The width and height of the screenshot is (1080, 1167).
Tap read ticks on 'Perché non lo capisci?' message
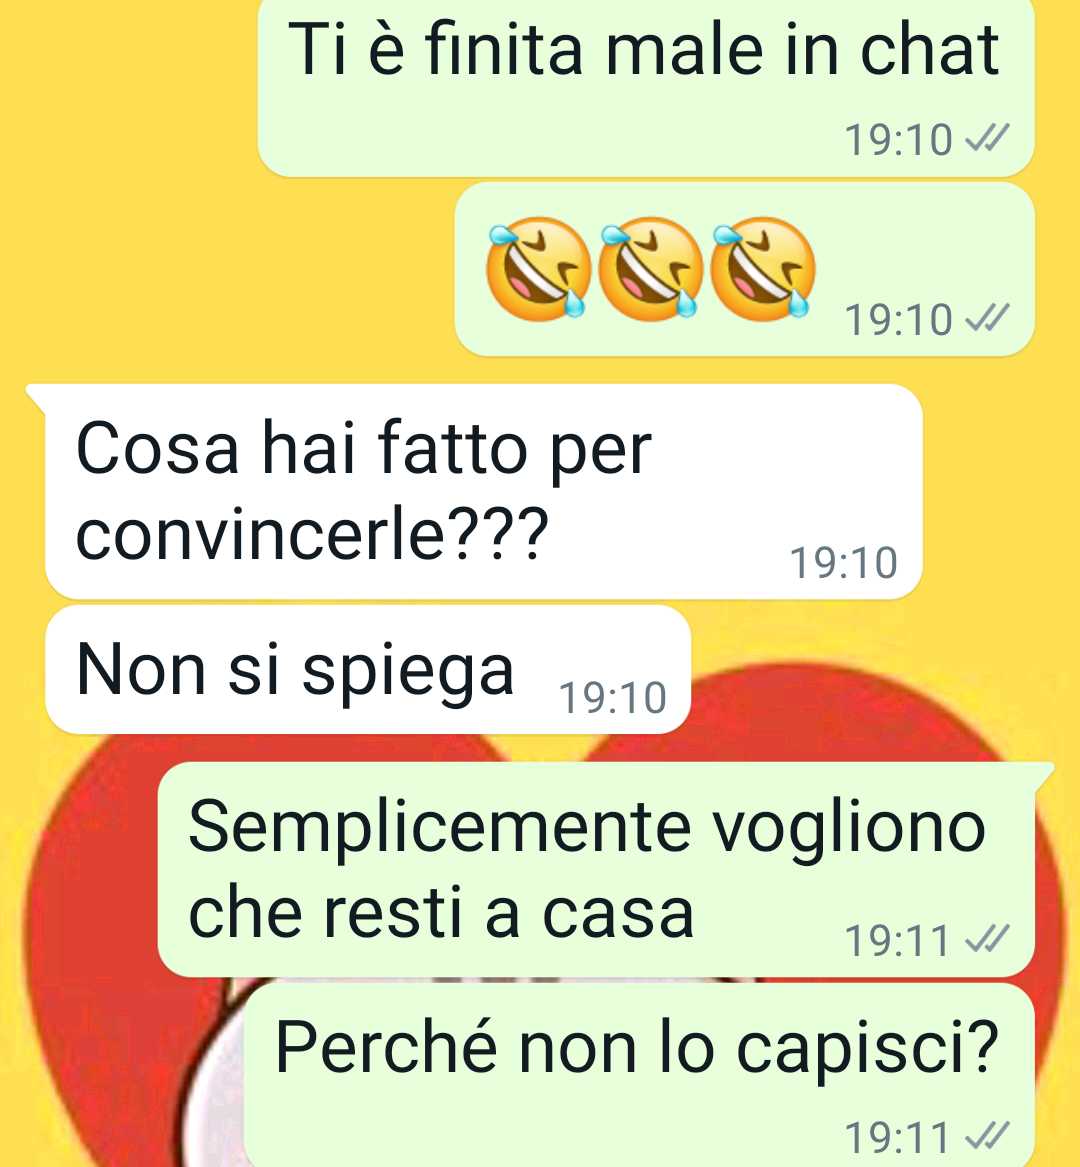point(987,1137)
